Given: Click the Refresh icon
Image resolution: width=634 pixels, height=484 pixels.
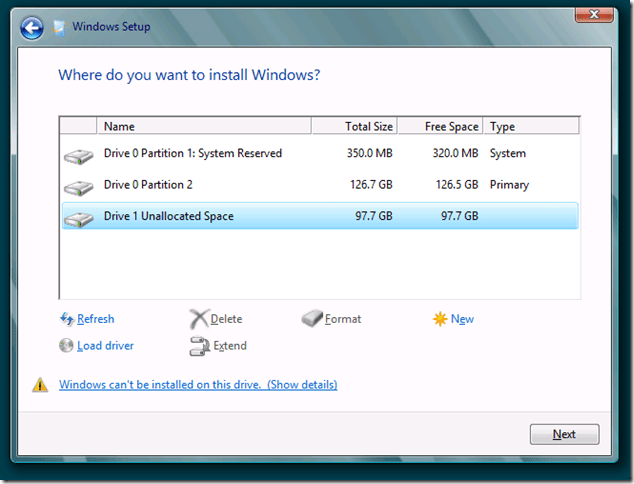Looking at the screenshot, I should (67, 319).
